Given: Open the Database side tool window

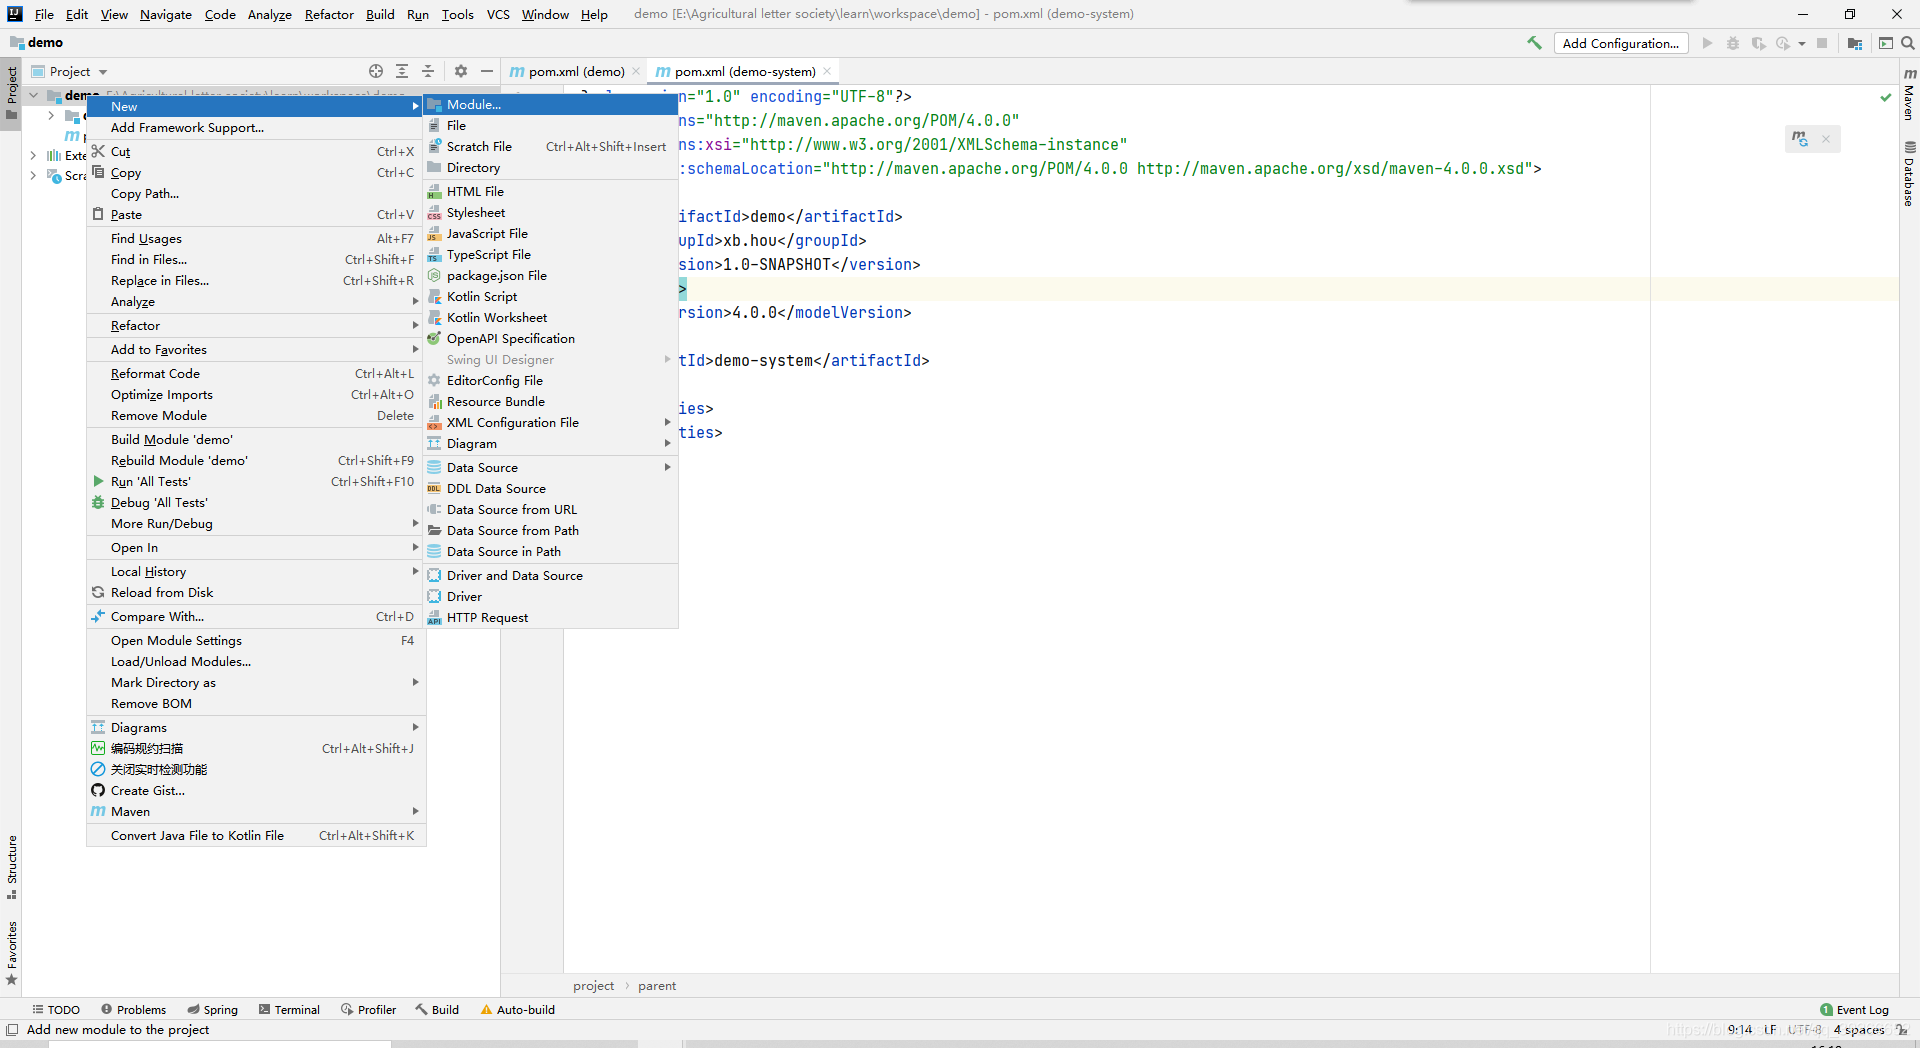Looking at the screenshot, I should (1909, 174).
